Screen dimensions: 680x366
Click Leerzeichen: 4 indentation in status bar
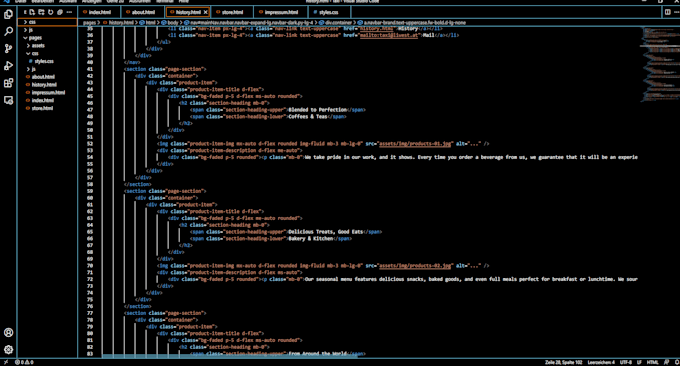601,362
